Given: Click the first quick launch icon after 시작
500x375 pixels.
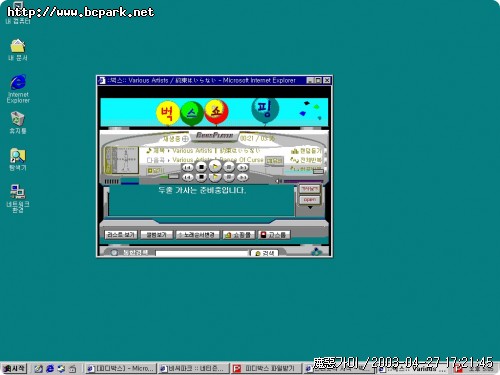Looking at the screenshot, I should click(38, 369).
